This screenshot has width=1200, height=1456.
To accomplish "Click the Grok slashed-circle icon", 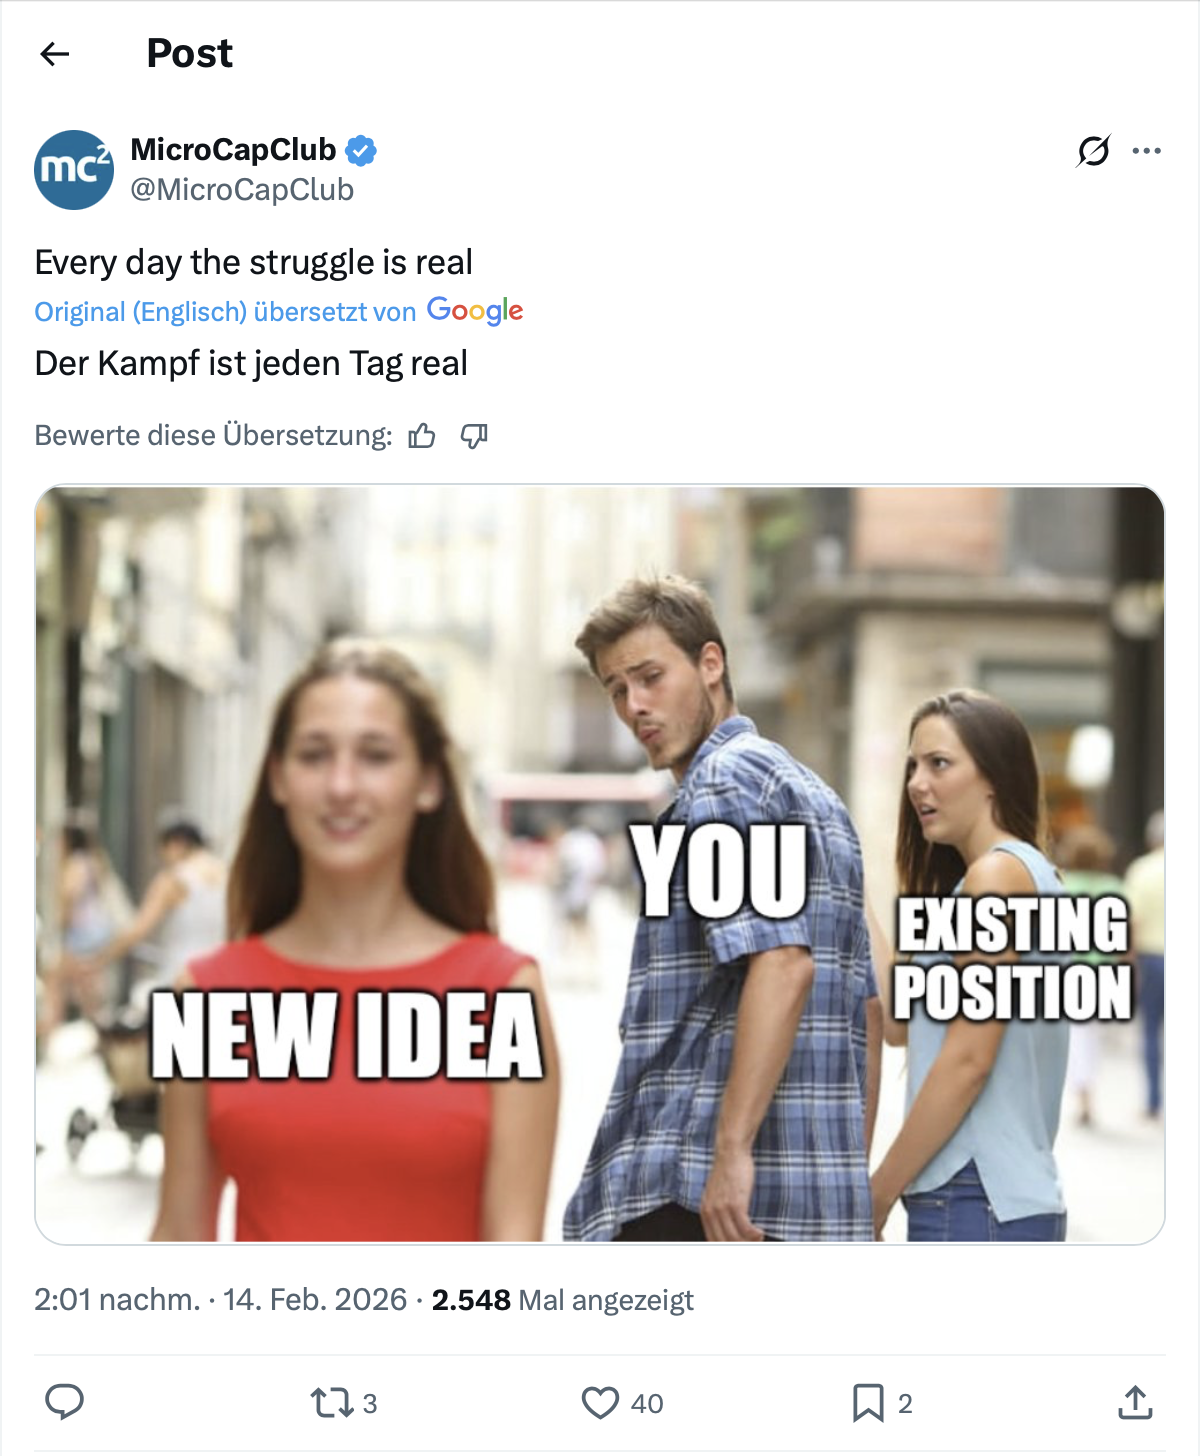I will click(1094, 151).
